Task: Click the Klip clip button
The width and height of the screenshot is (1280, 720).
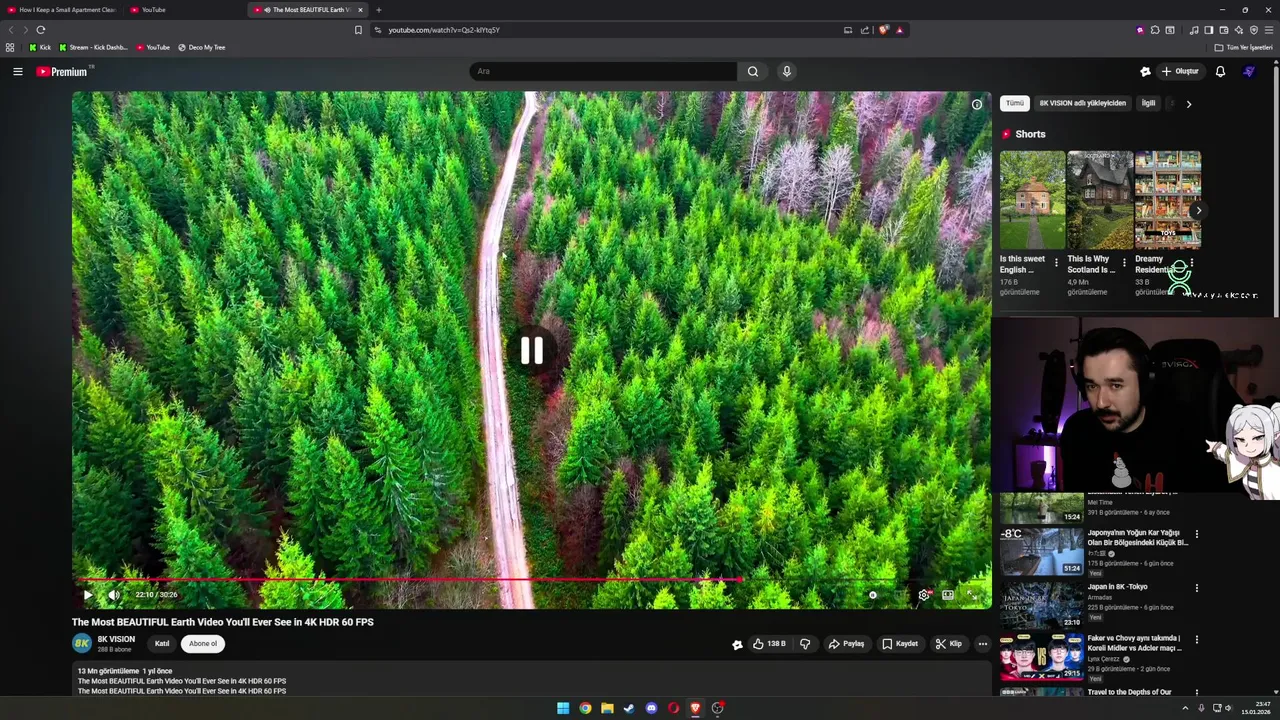Action: pyautogui.click(x=949, y=644)
